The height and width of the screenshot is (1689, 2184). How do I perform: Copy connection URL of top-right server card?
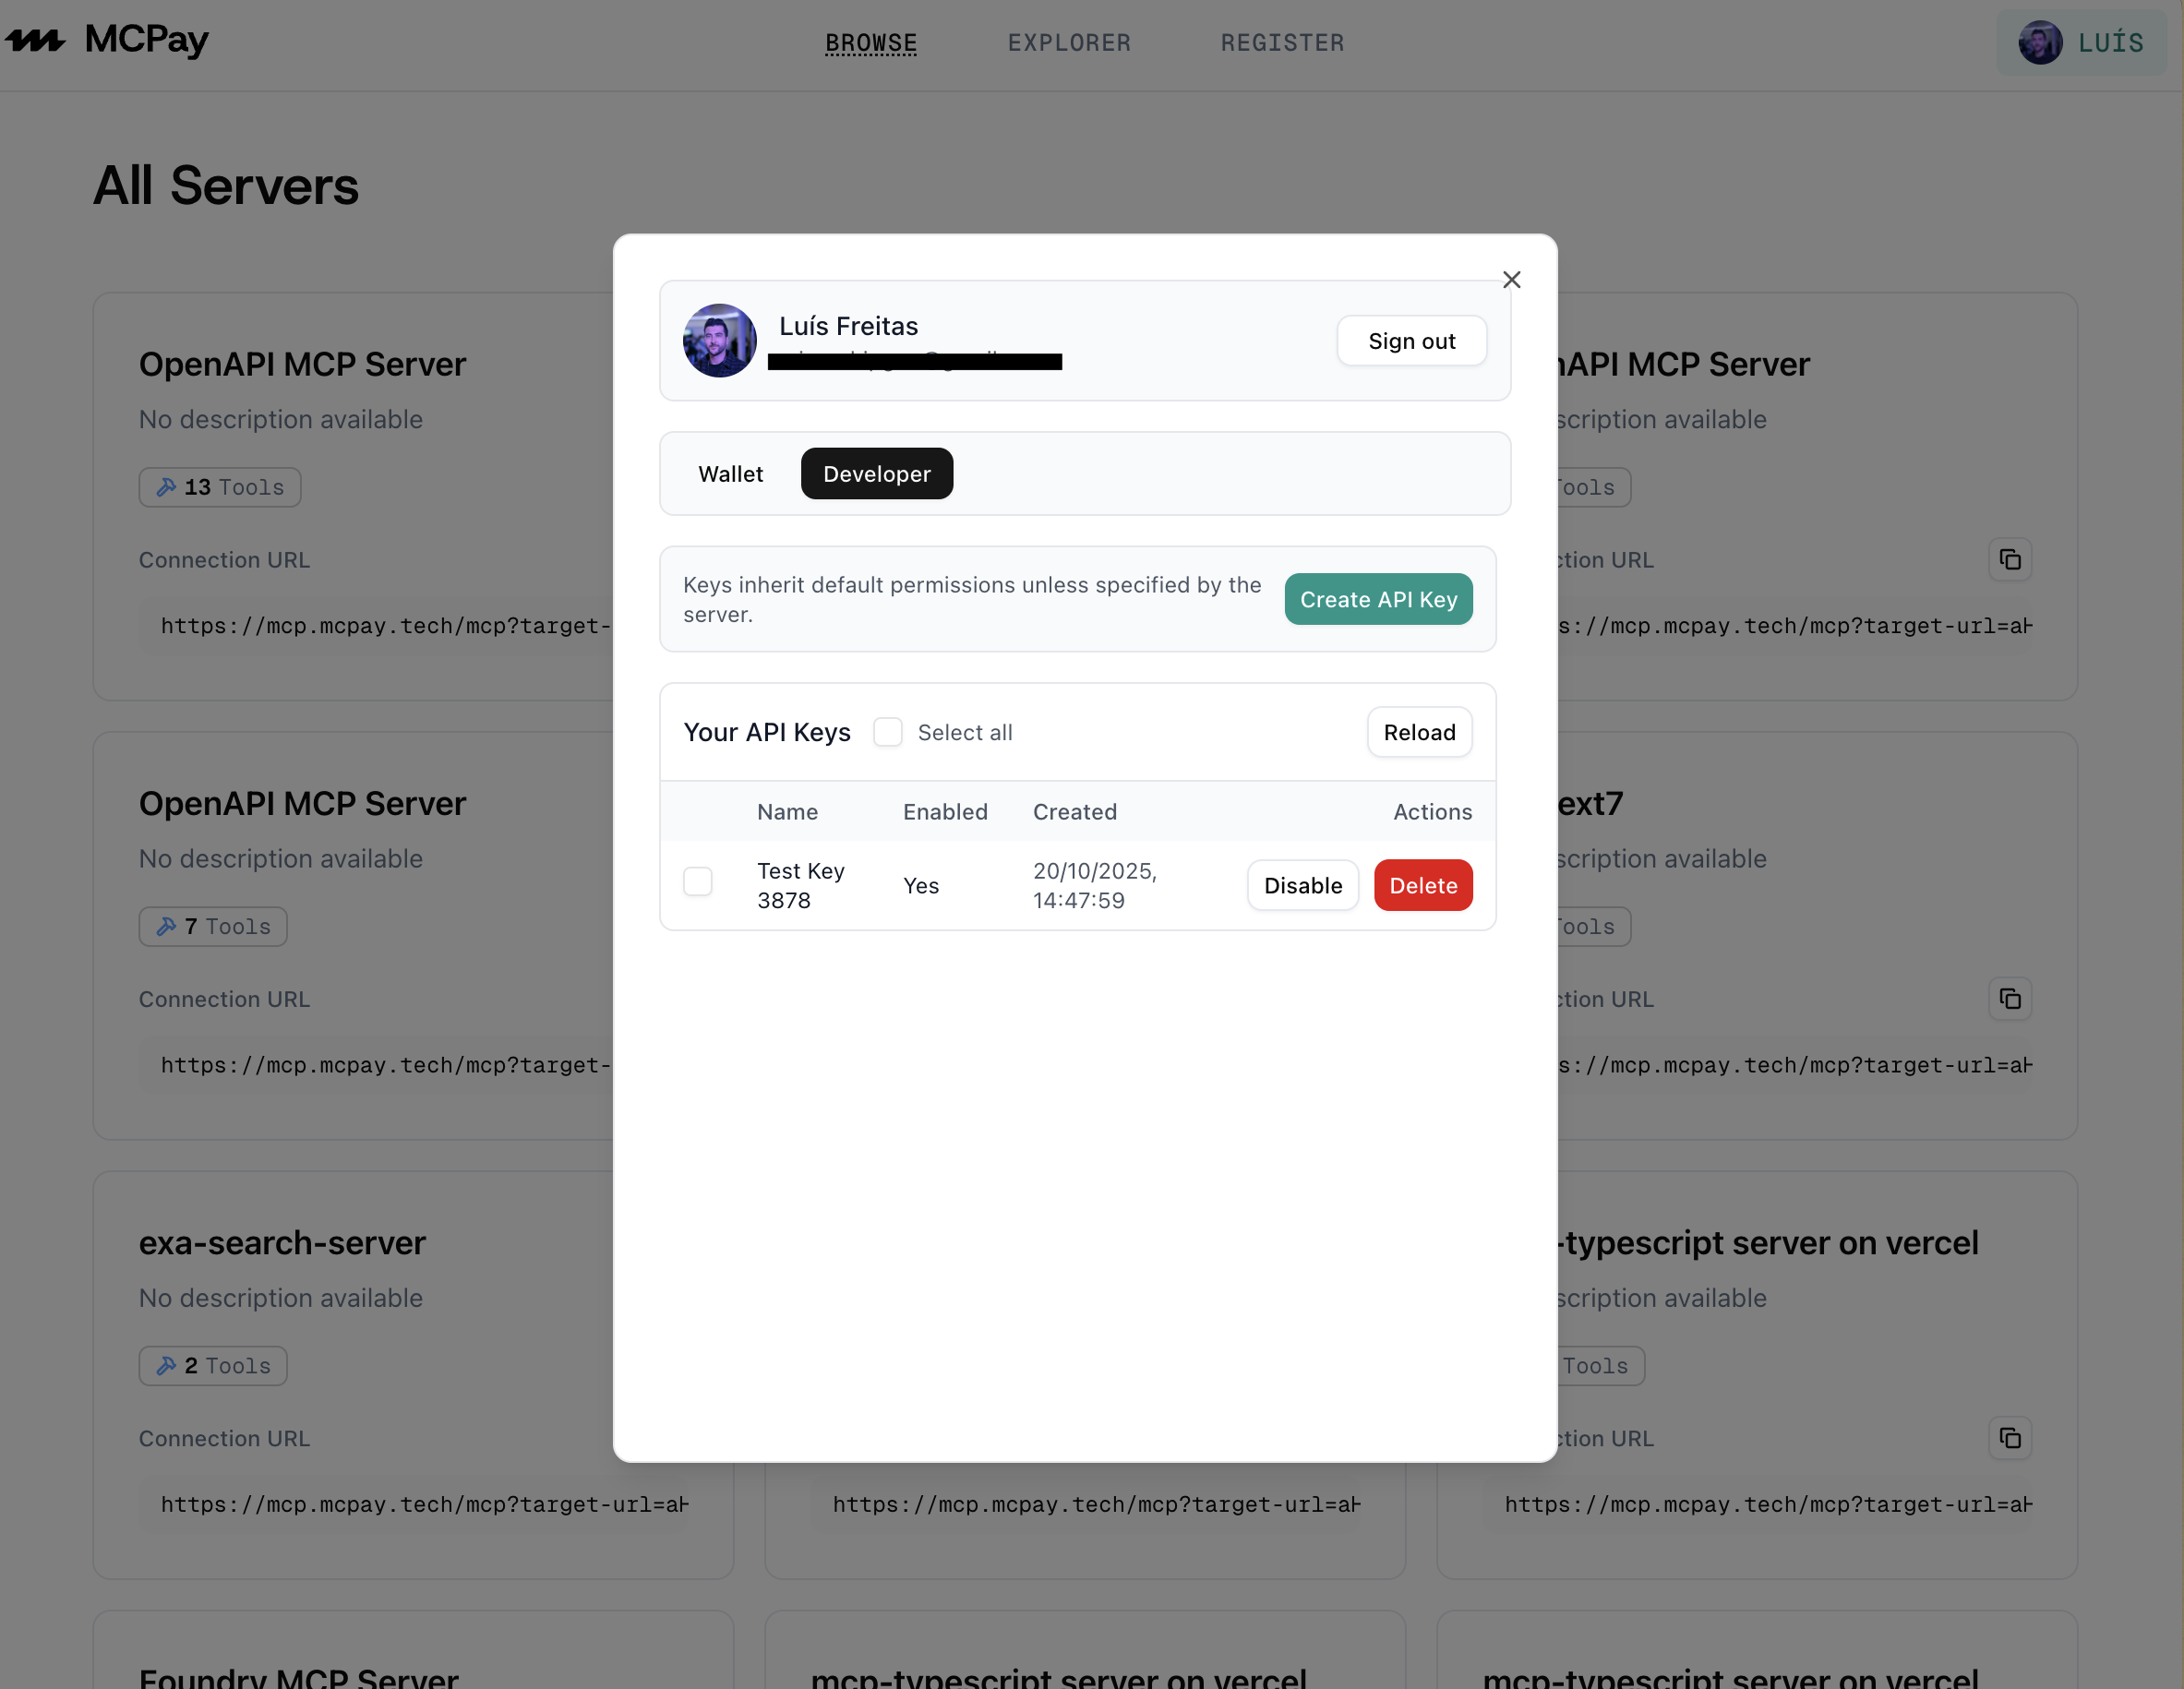click(x=2009, y=560)
